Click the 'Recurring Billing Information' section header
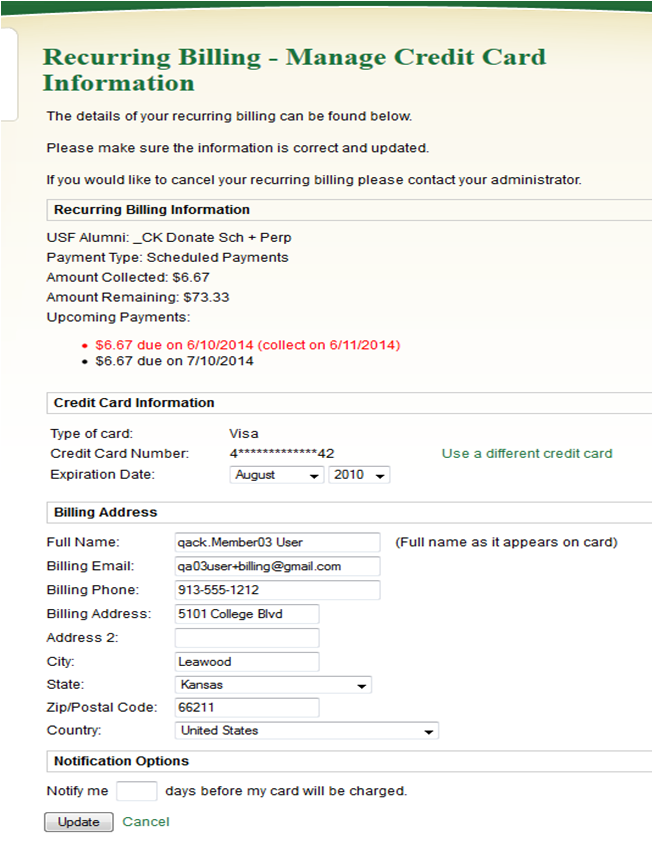 [152, 210]
